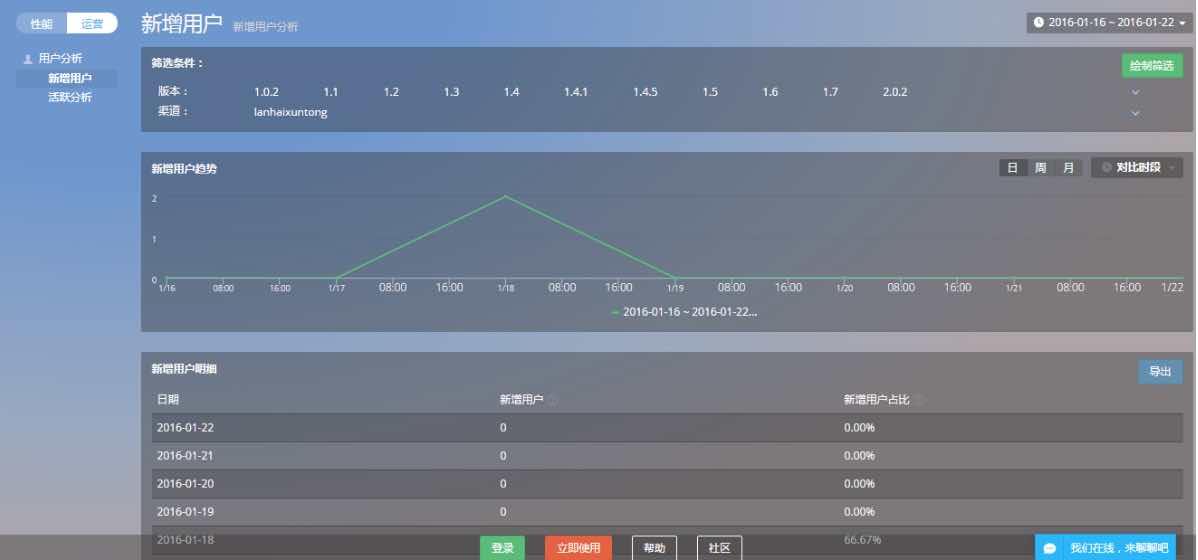This screenshot has width=1198, height=560.
Task: Switch to the 性能 tab
Action: point(41,24)
